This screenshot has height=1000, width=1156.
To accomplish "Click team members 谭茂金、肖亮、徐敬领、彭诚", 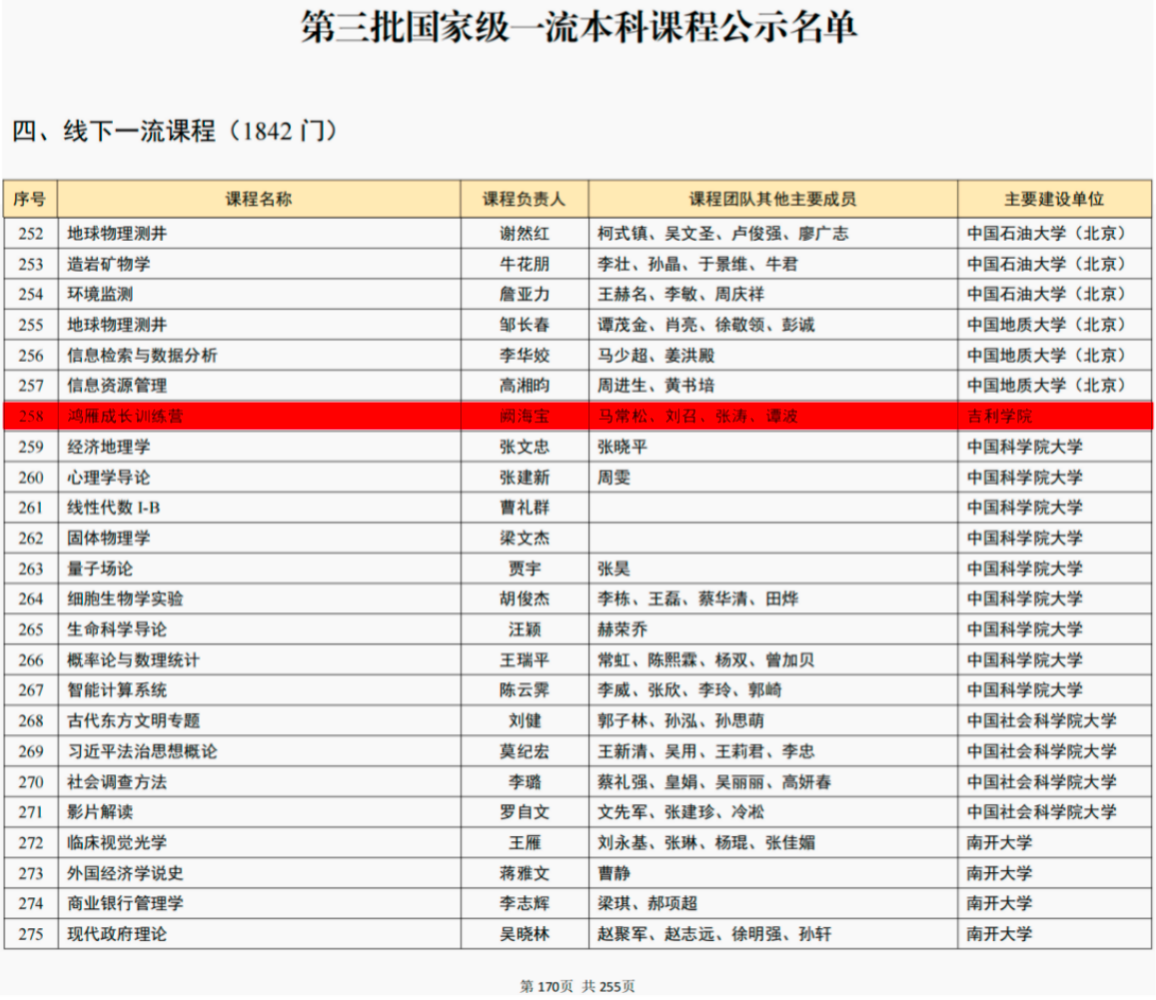I will coord(706,325).
